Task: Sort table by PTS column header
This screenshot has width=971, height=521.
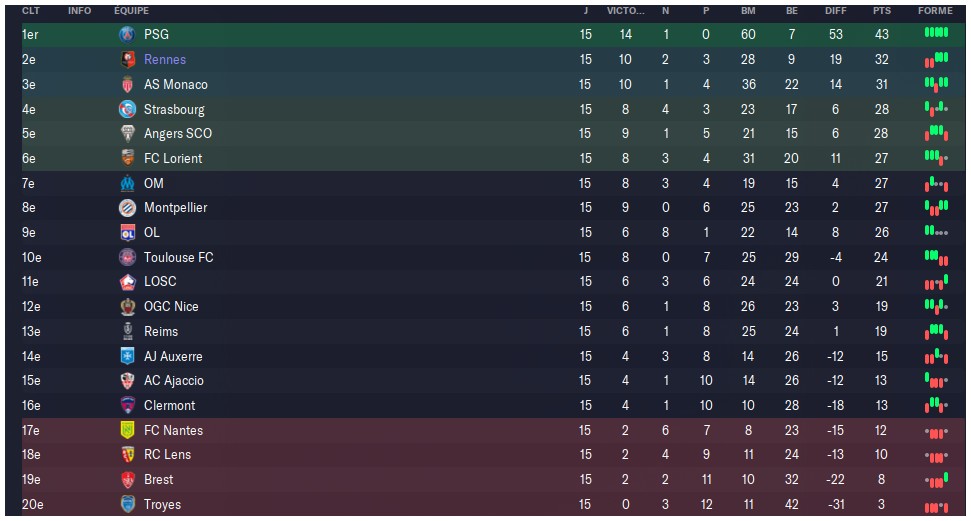Action: point(881,10)
